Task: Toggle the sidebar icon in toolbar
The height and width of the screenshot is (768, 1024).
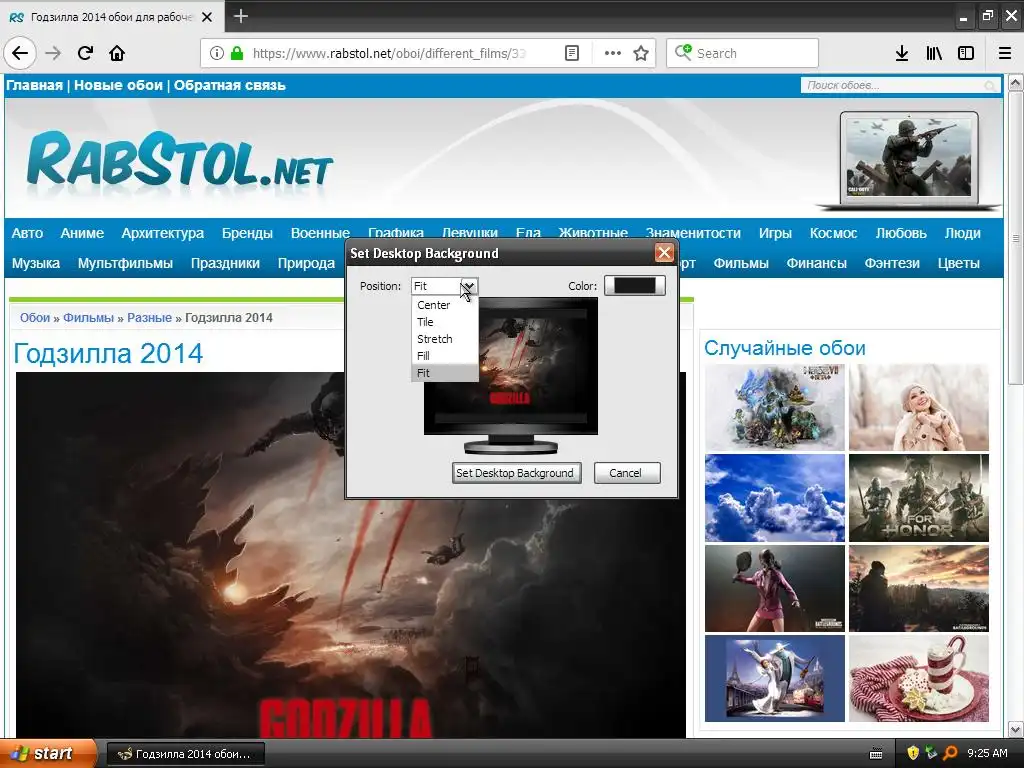Action: click(x=966, y=53)
